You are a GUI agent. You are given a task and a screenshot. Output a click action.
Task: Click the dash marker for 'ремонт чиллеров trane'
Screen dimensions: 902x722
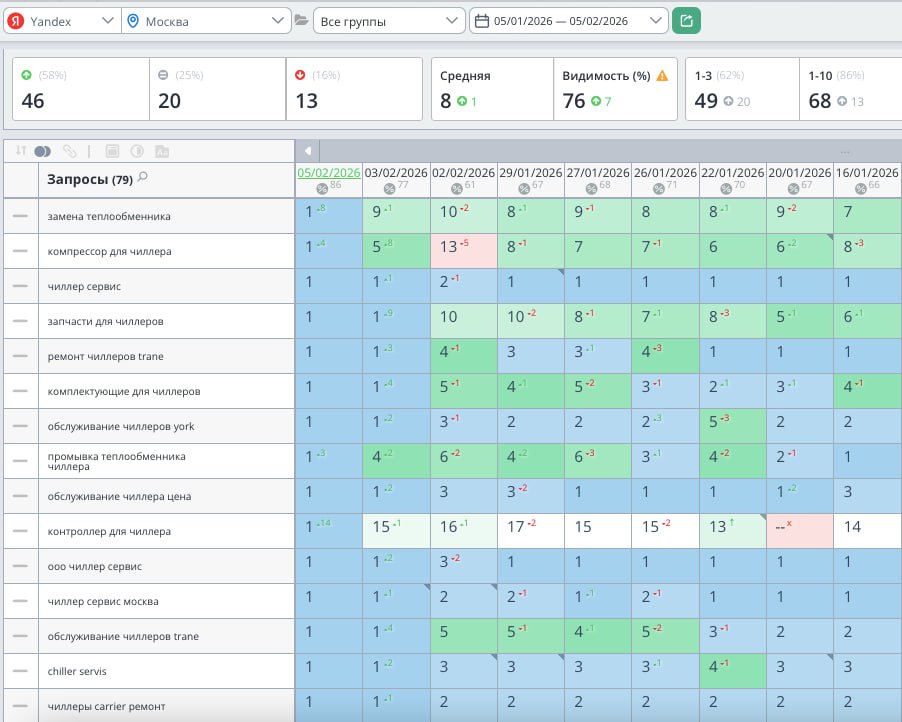(x=20, y=356)
